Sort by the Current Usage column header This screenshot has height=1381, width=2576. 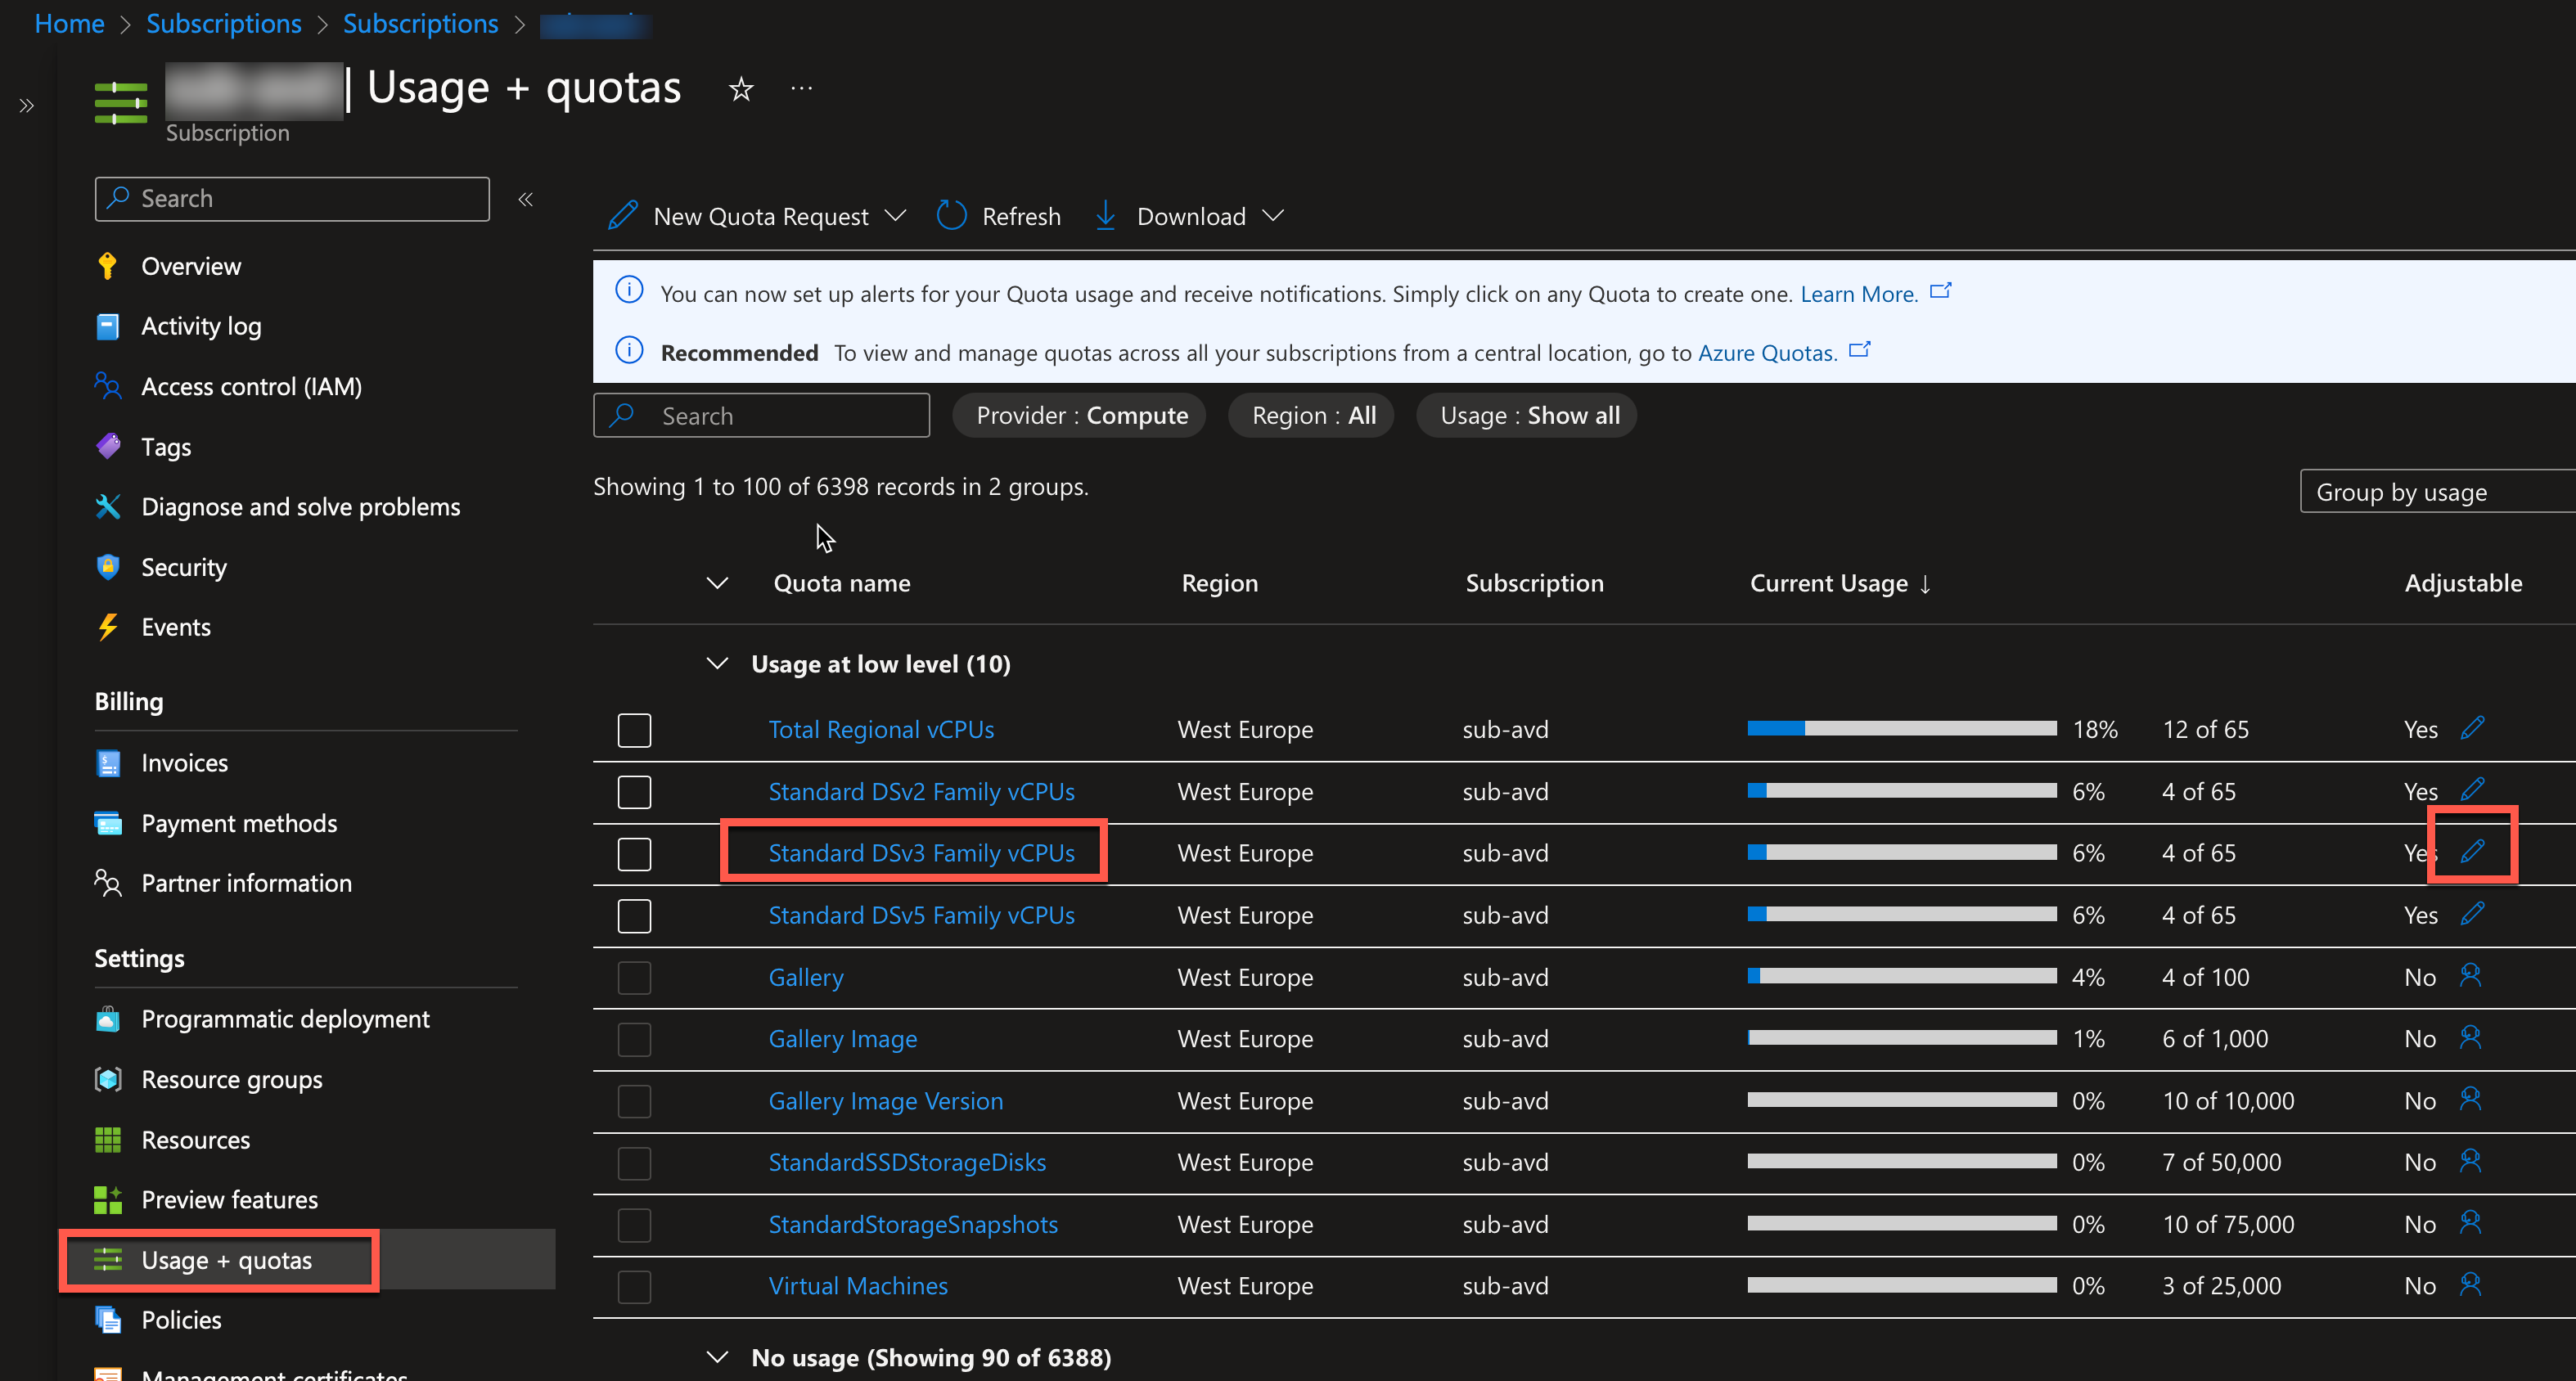[x=1840, y=583]
